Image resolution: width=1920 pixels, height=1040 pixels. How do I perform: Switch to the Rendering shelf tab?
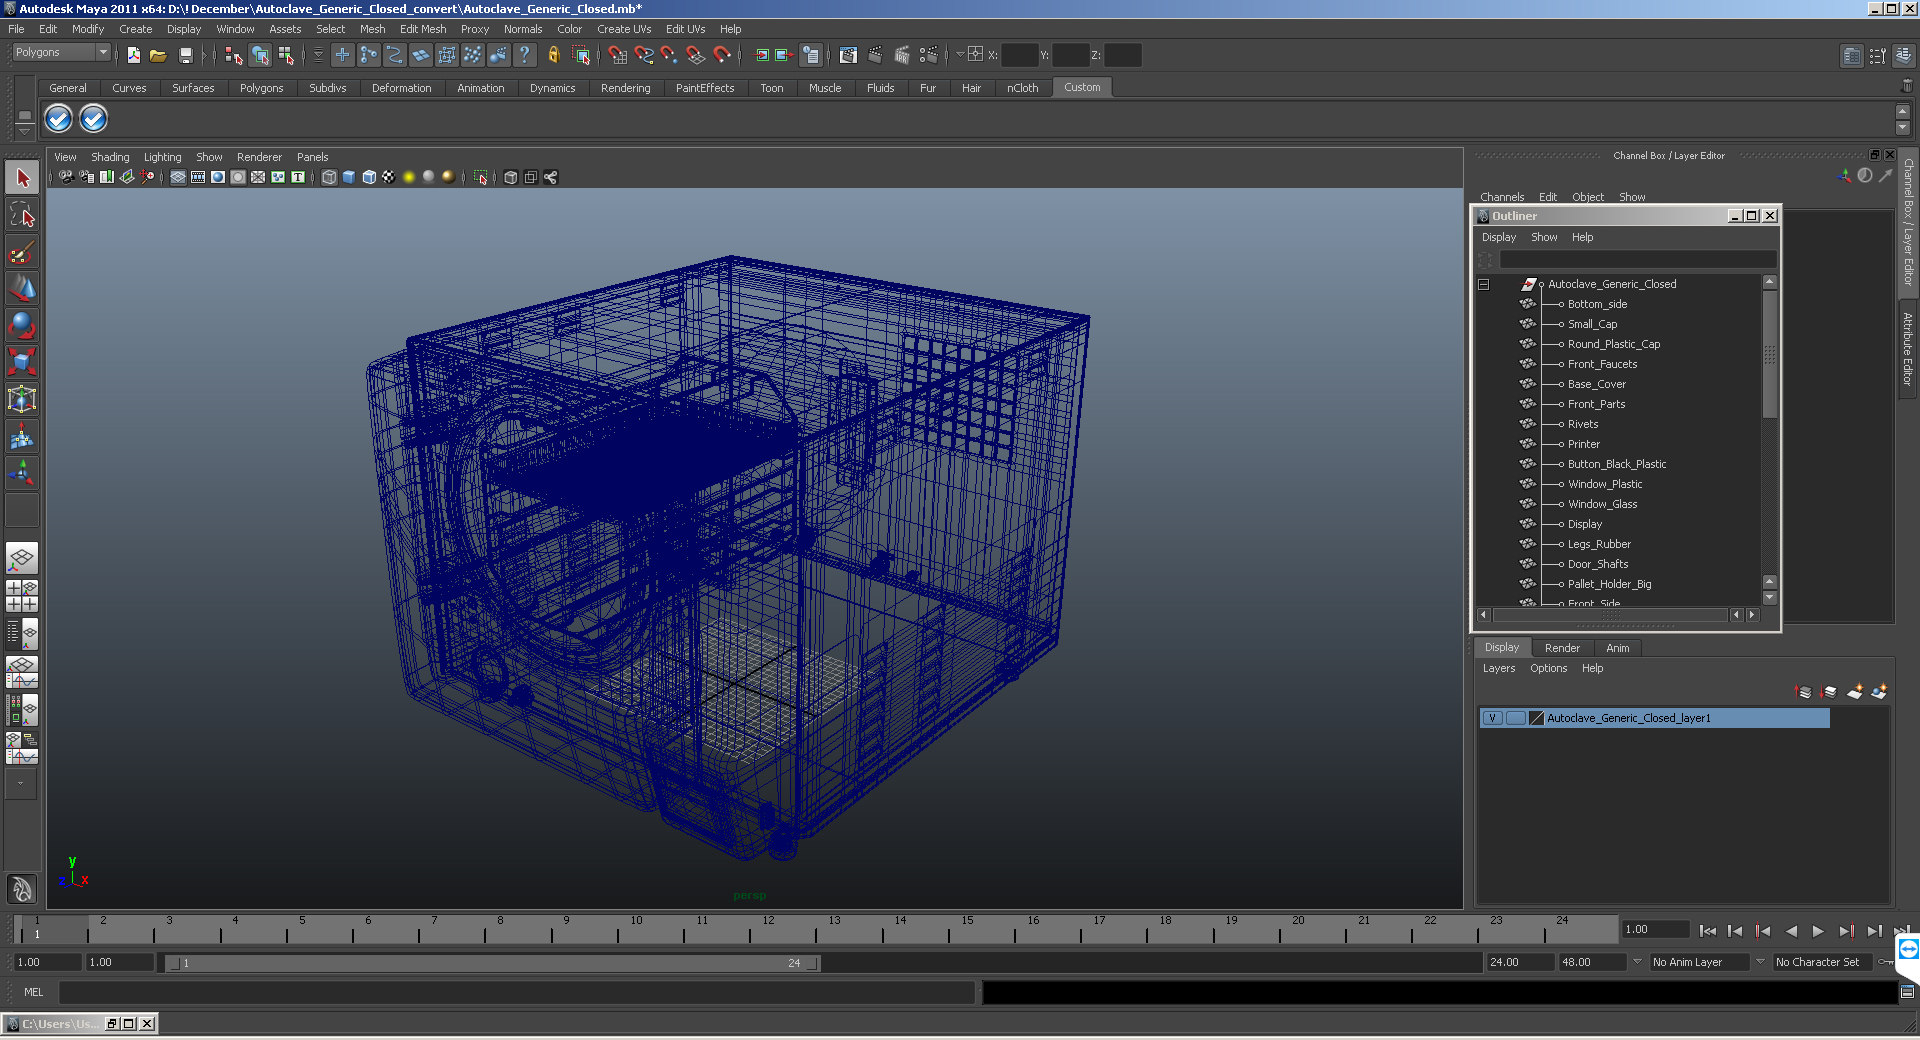tap(625, 88)
